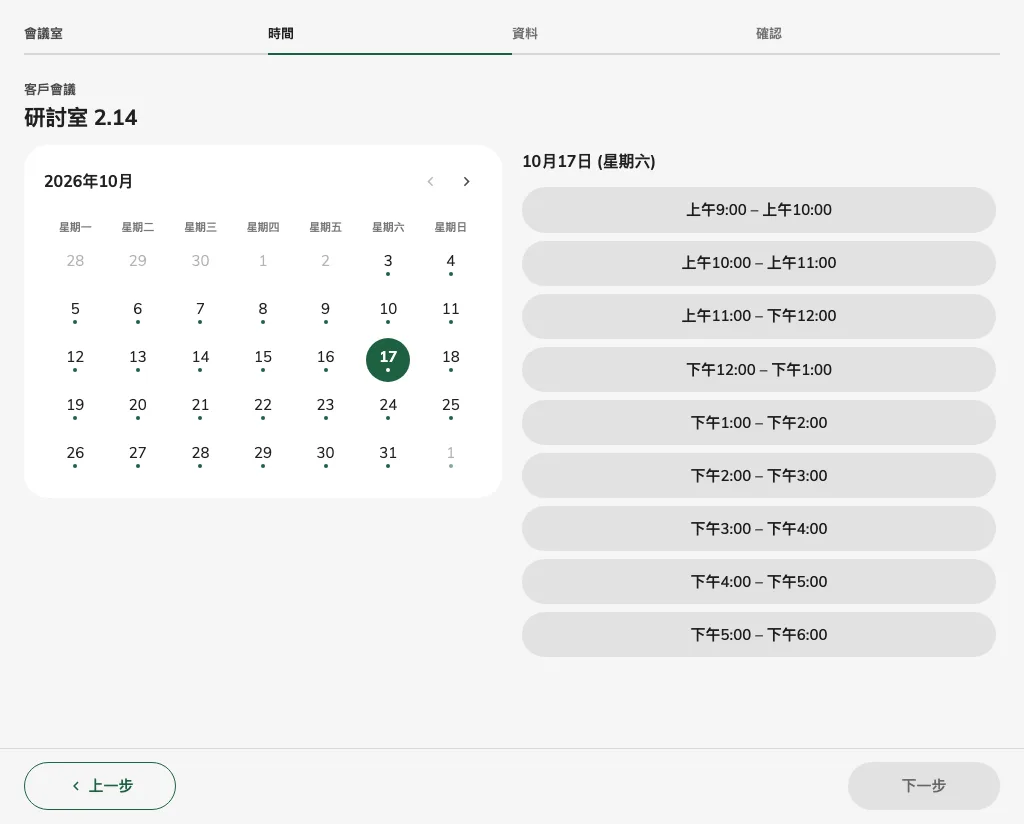Select October 20 on the calendar
The image size is (1024, 824).
(x=138, y=407)
